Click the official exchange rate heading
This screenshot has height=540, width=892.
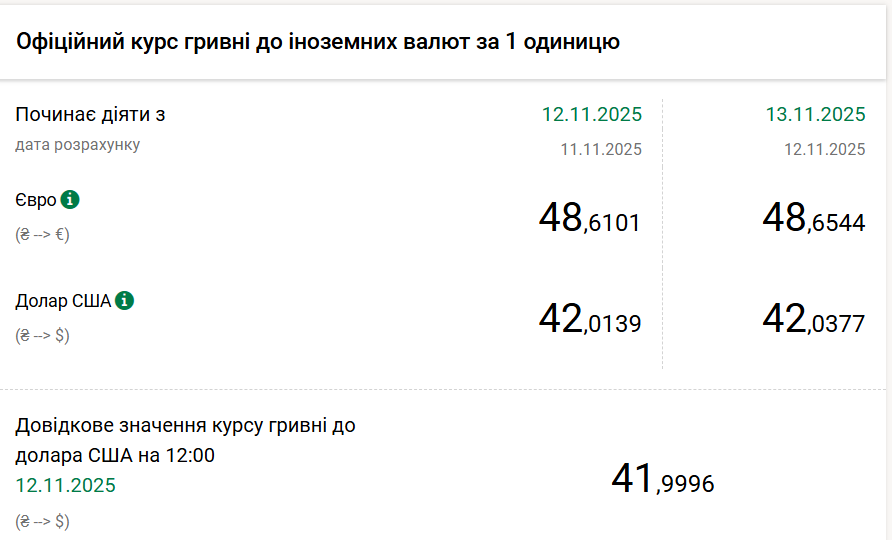(317, 41)
